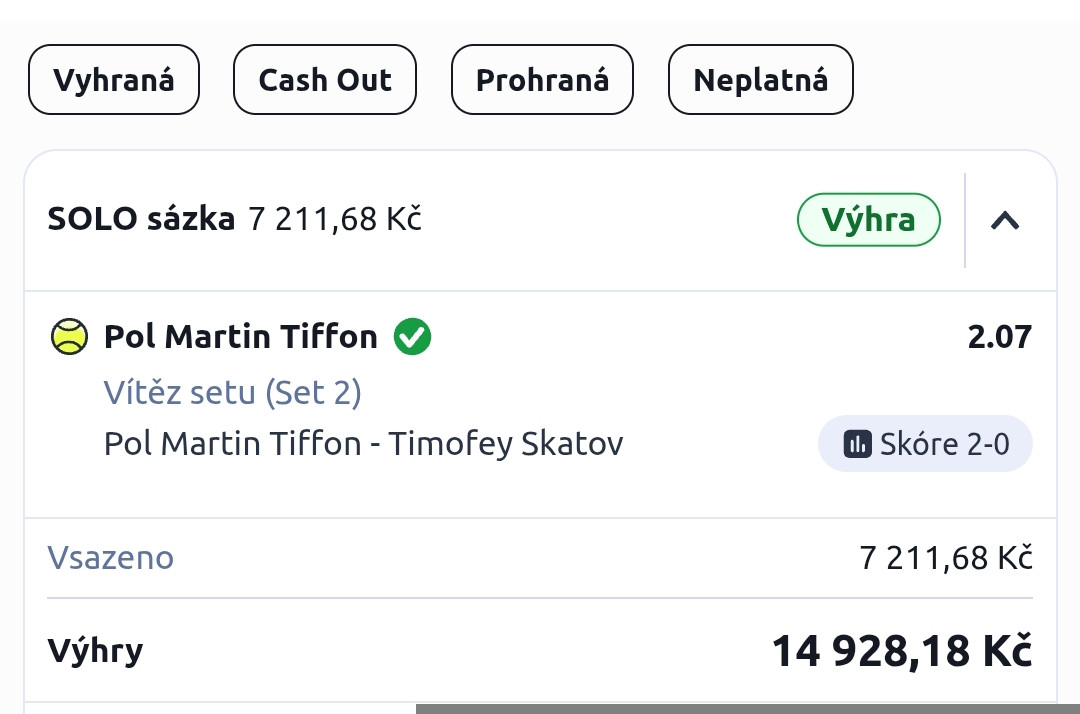Select the Vyhraná filter chip

114,80
